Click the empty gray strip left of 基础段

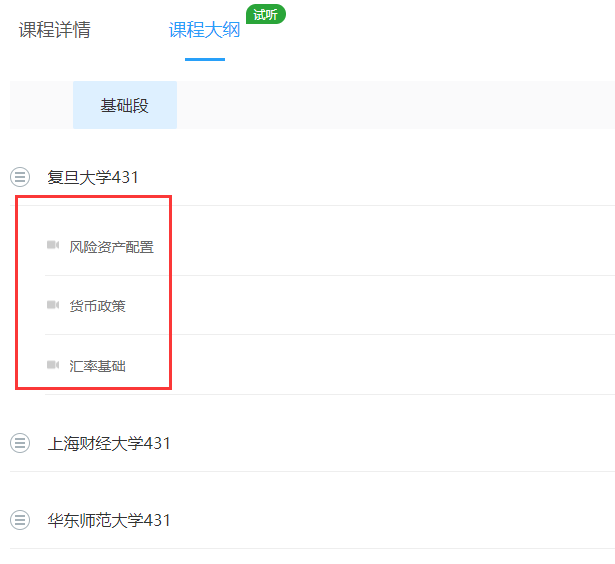(x=41, y=105)
